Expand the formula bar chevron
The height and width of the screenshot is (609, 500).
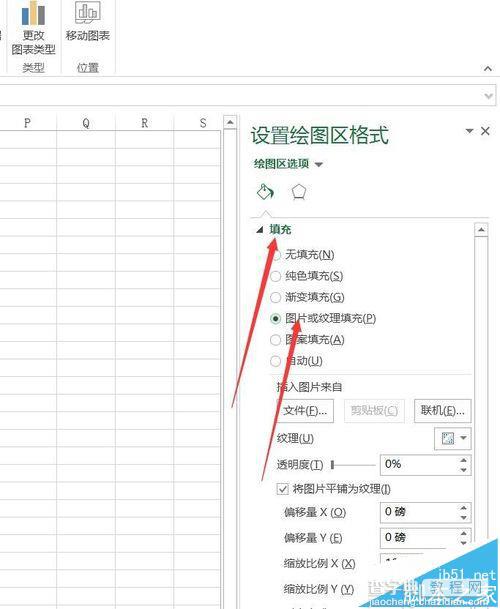(488, 95)
